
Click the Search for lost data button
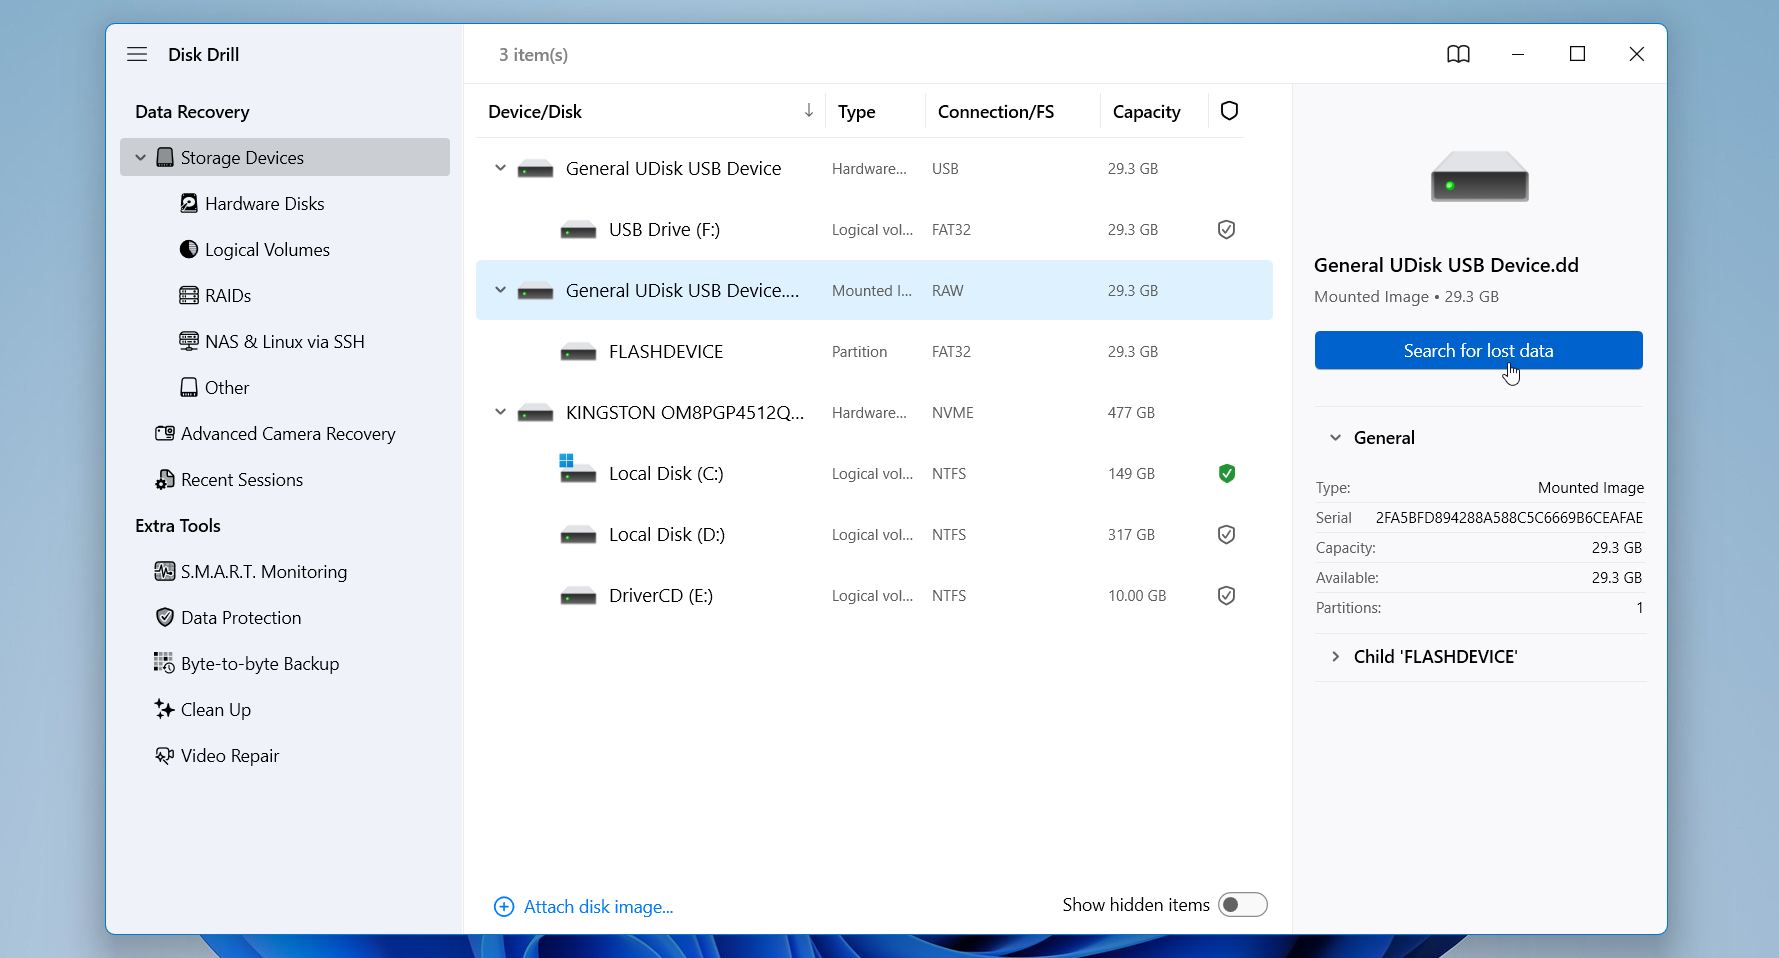click(x=1477, y=350)
